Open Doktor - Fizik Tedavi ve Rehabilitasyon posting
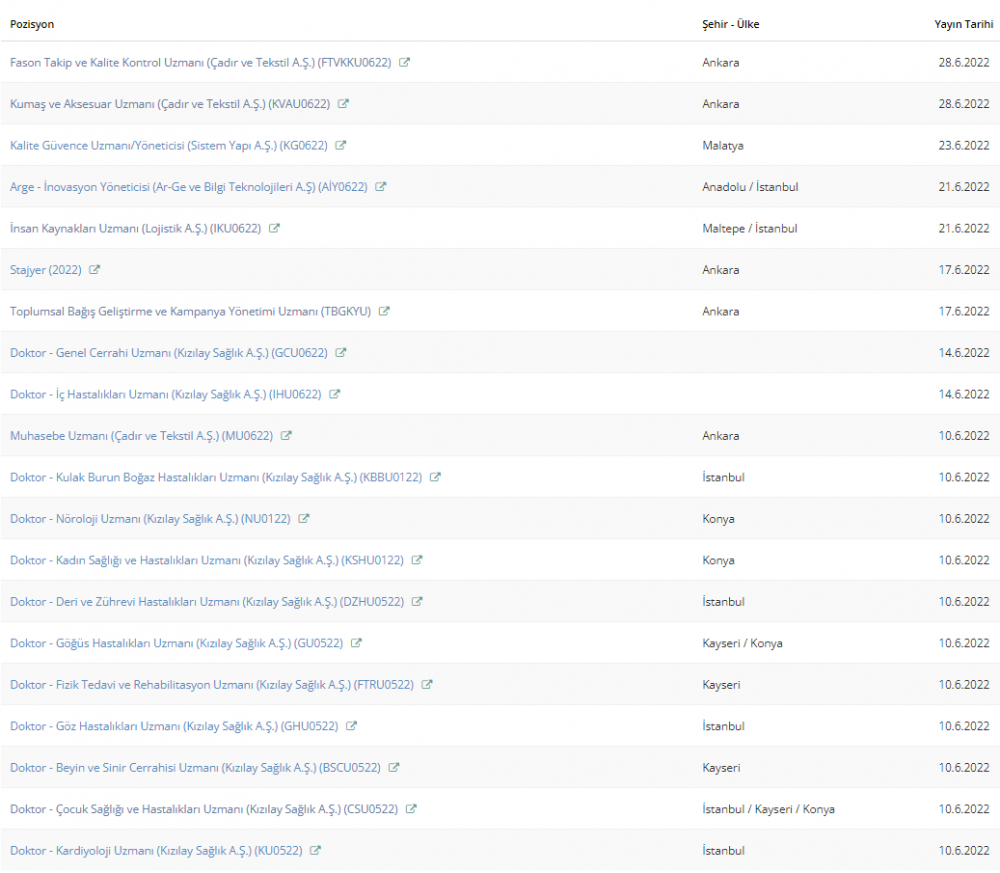Viewport: 1000px width, 873px height. pos(212,684)
